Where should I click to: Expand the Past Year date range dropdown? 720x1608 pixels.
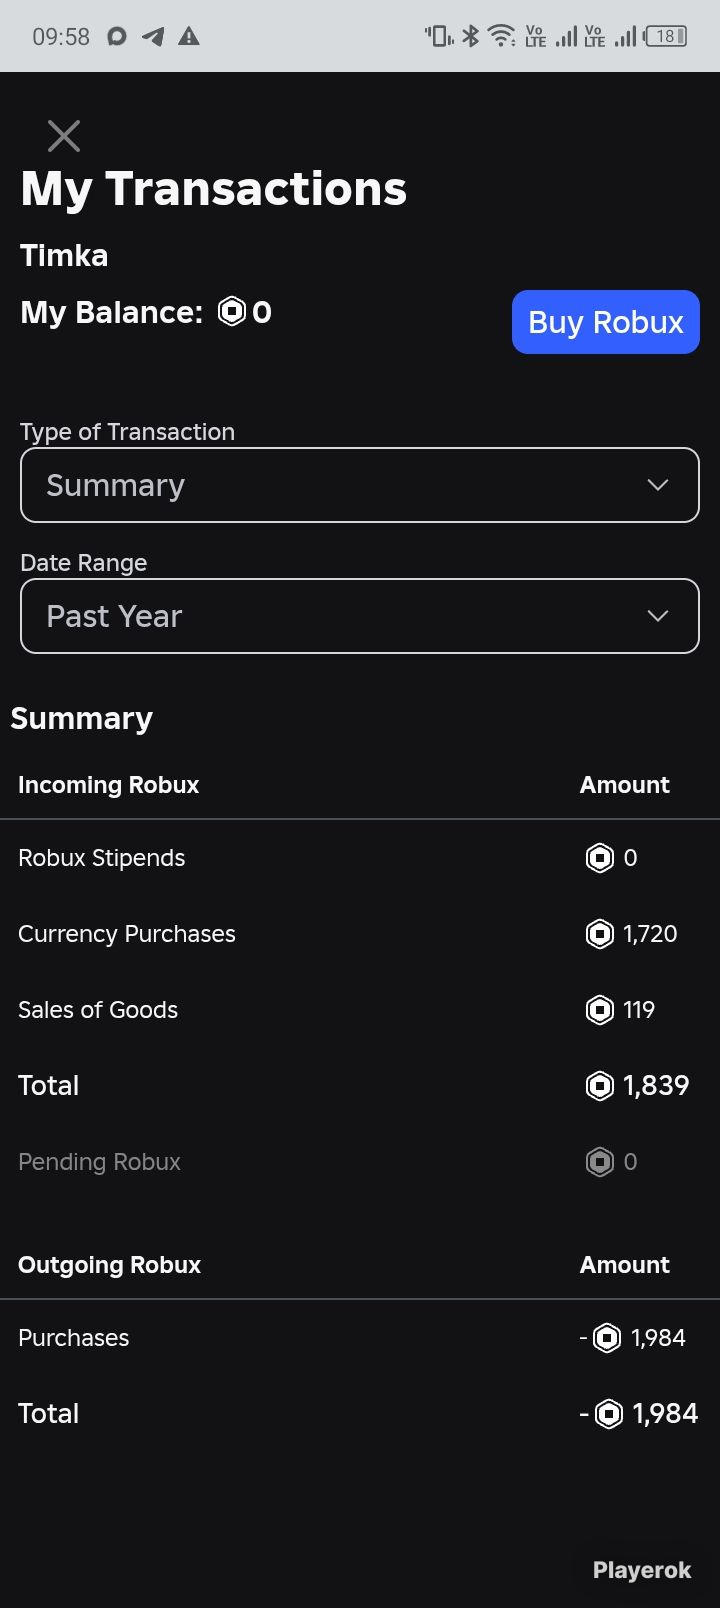pyautogui.click(x=360, y=616)
